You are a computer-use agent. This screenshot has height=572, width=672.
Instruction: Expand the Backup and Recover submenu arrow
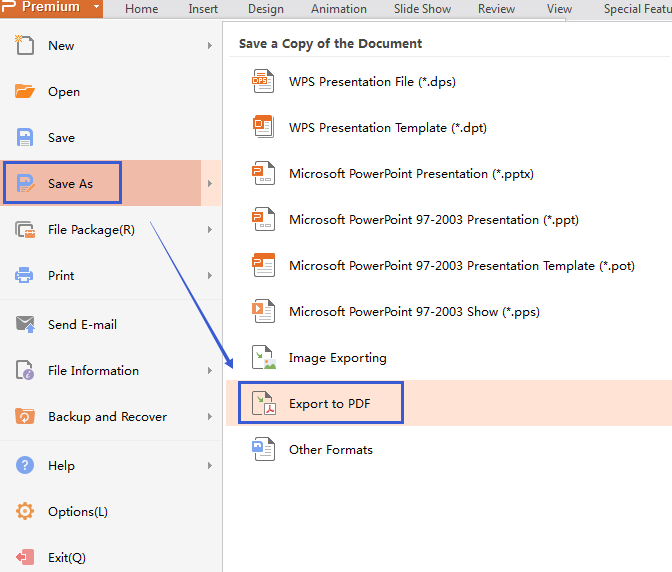click(x=210, y=416)
